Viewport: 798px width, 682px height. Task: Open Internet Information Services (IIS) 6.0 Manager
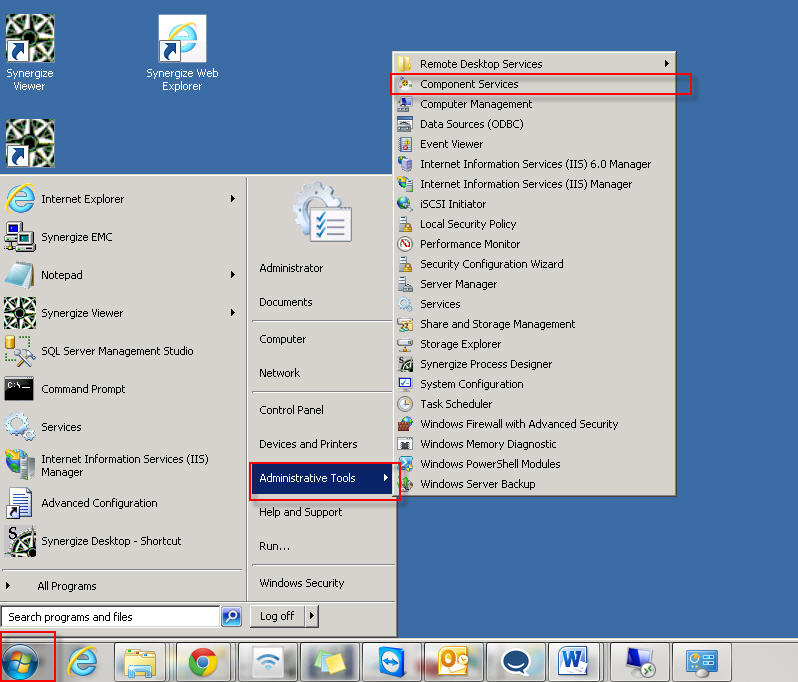point(534,164)
